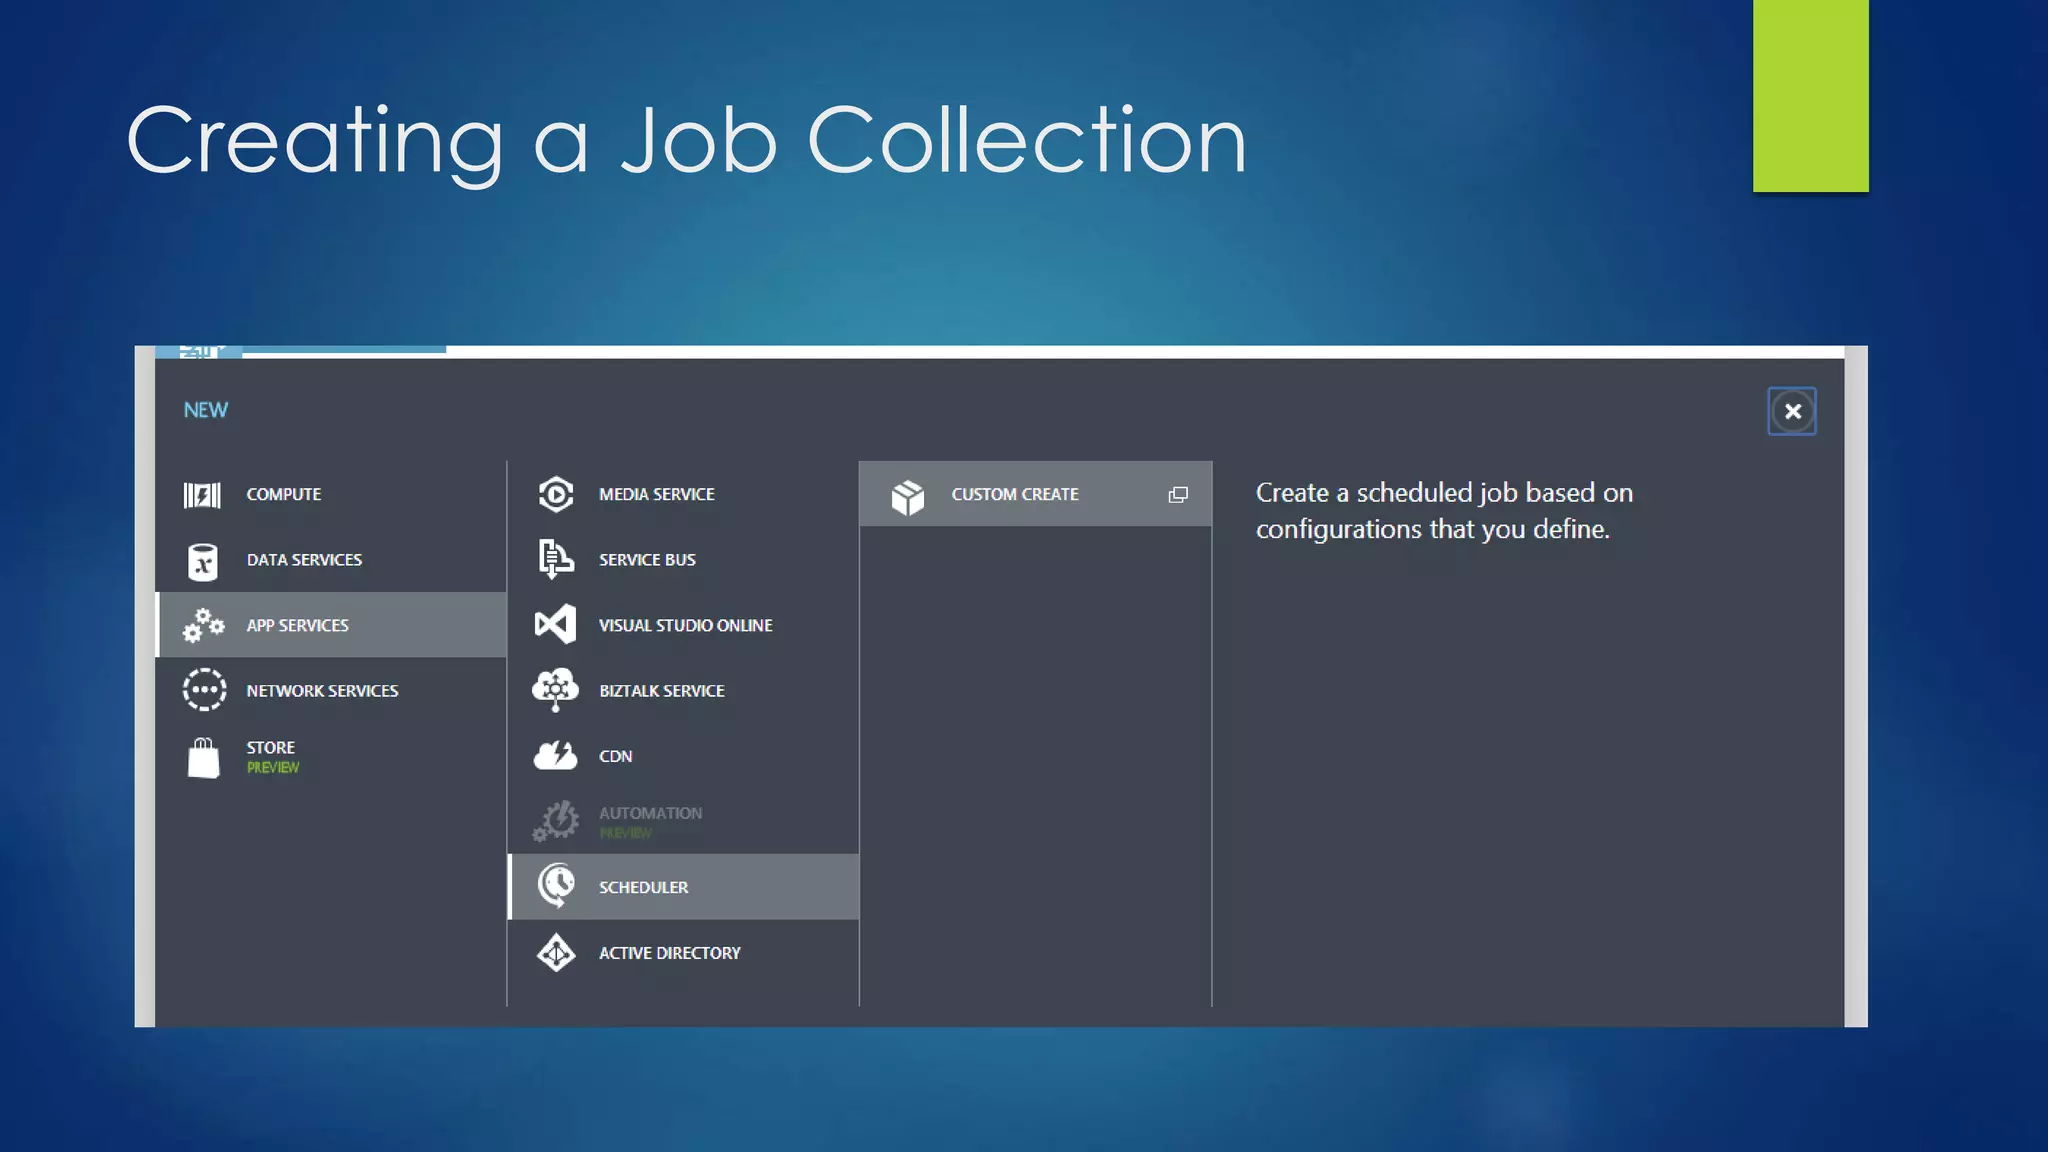
Task: Click the Active Directory diamond icon
Action: (x=555, y=953)
